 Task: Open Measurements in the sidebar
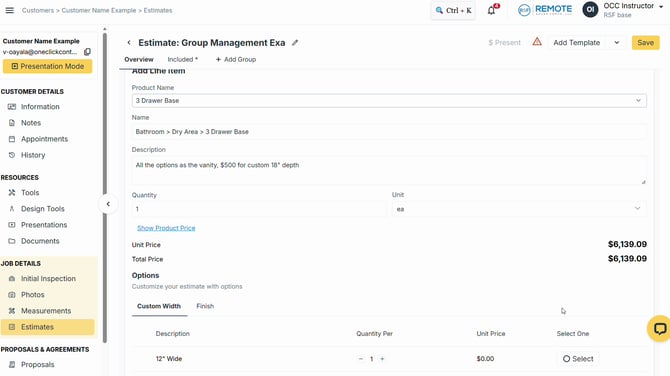[46, 311]
